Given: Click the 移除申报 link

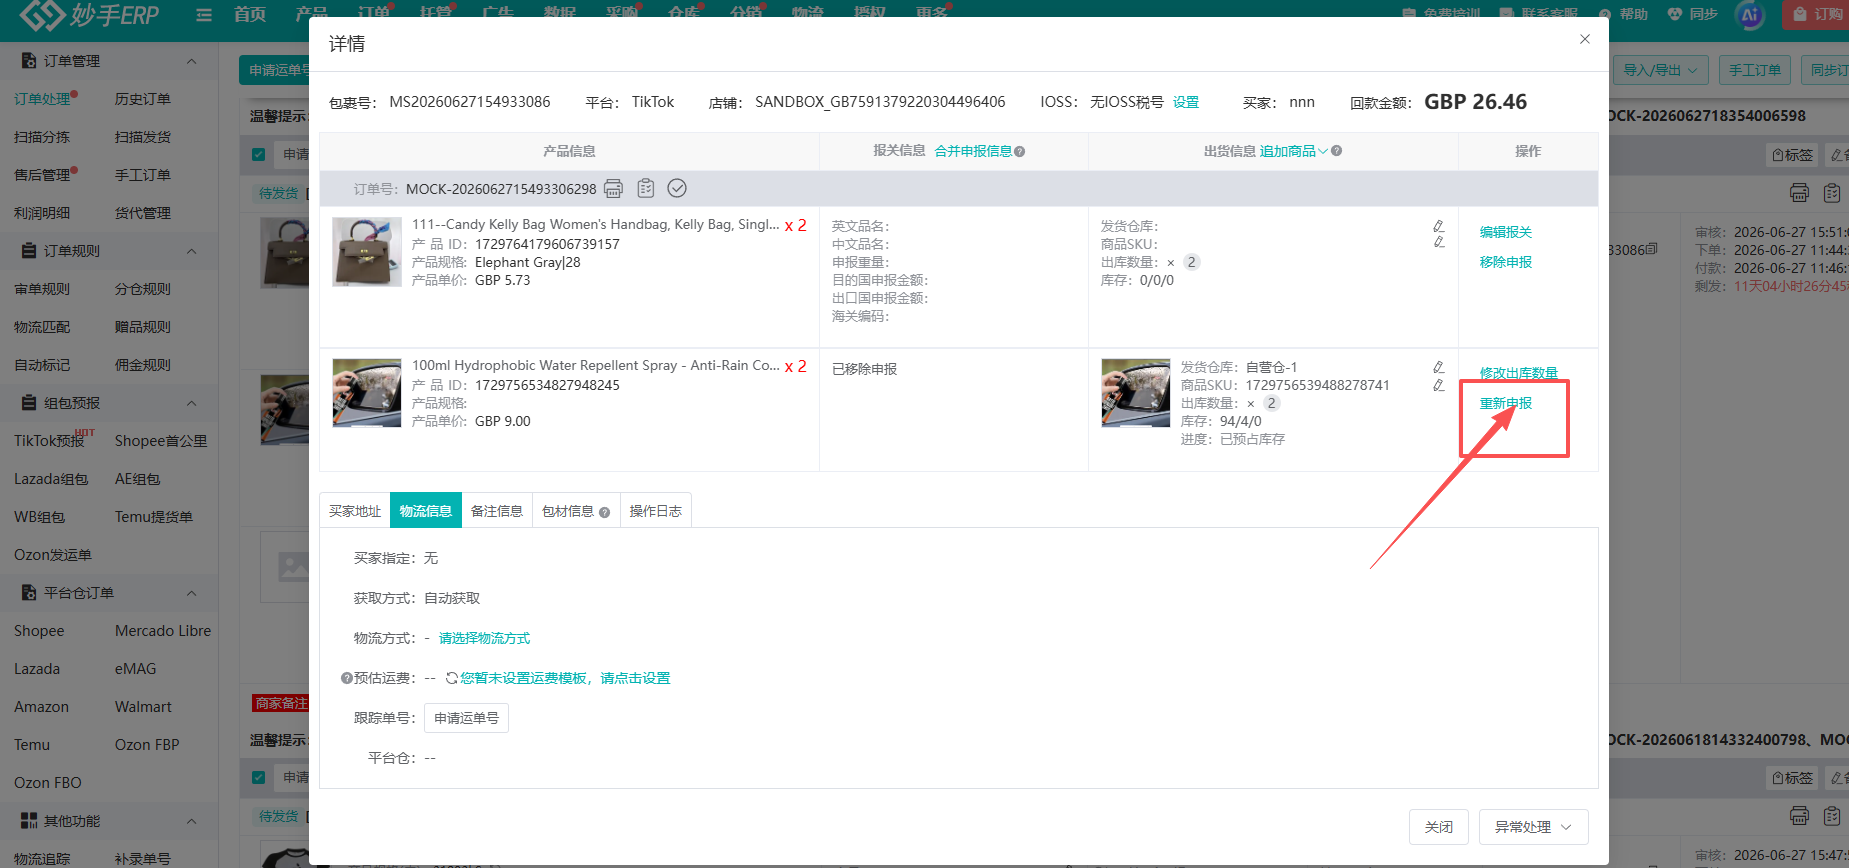Looking at the screenshot, I should coord(1506,262).
